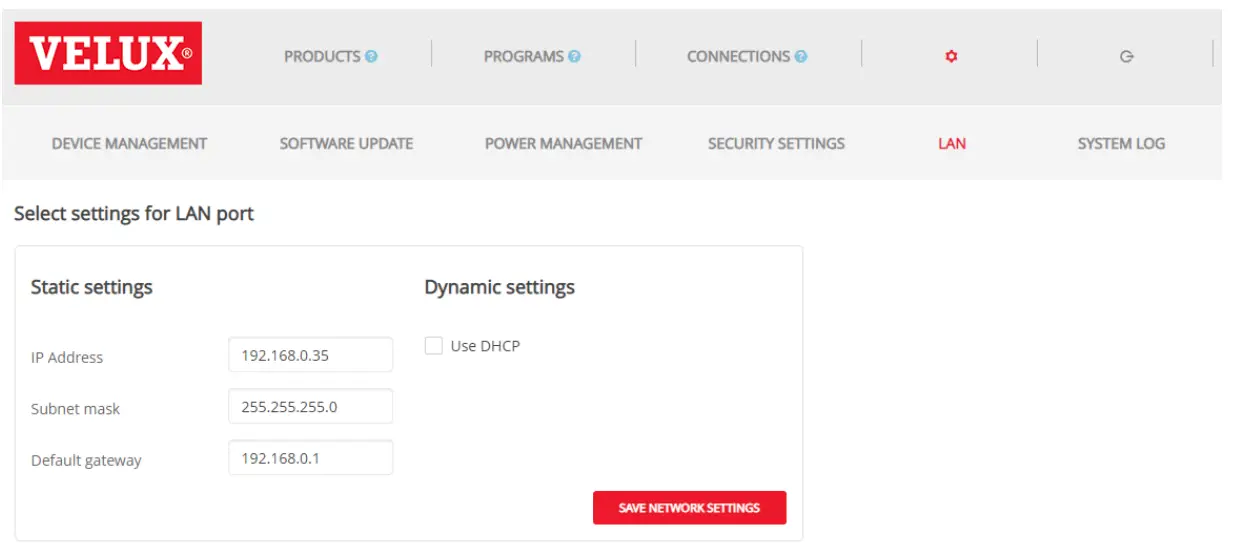The height and width of the screenshot is (558, 1234).
Task: Click the 'Use DHCP' label text
Action: (485, 346)
